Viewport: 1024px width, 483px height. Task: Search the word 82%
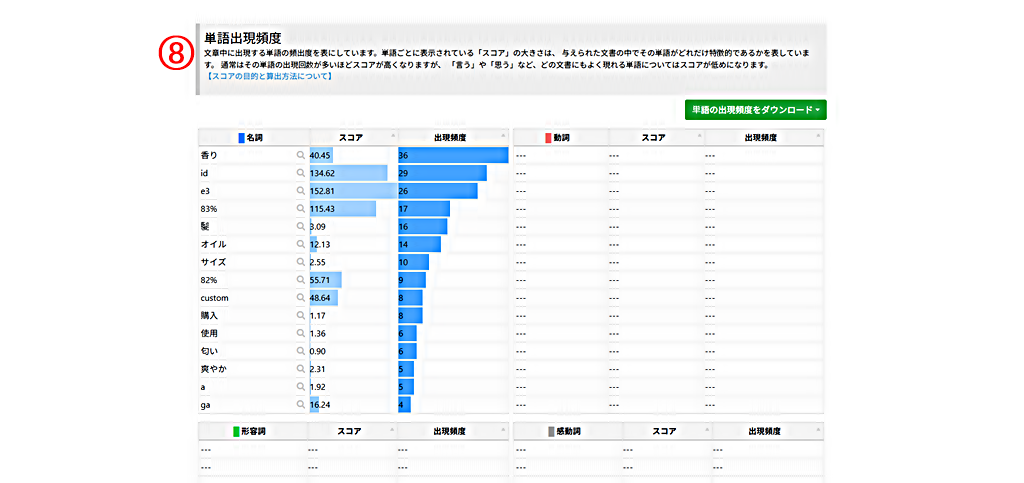(x=300, y=280)
